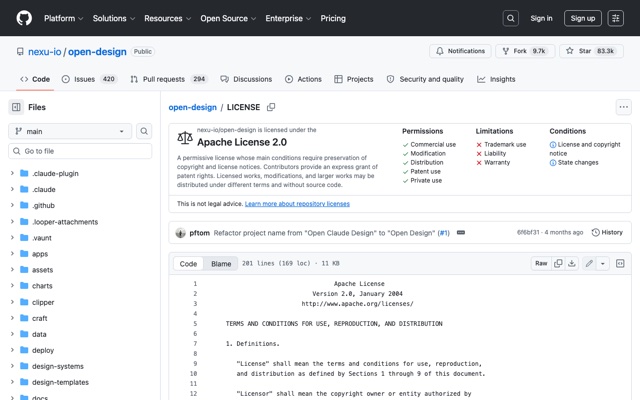Open the edit options dropdown arrow
This screenshot has width=640, height=400.
coord(602,263)
